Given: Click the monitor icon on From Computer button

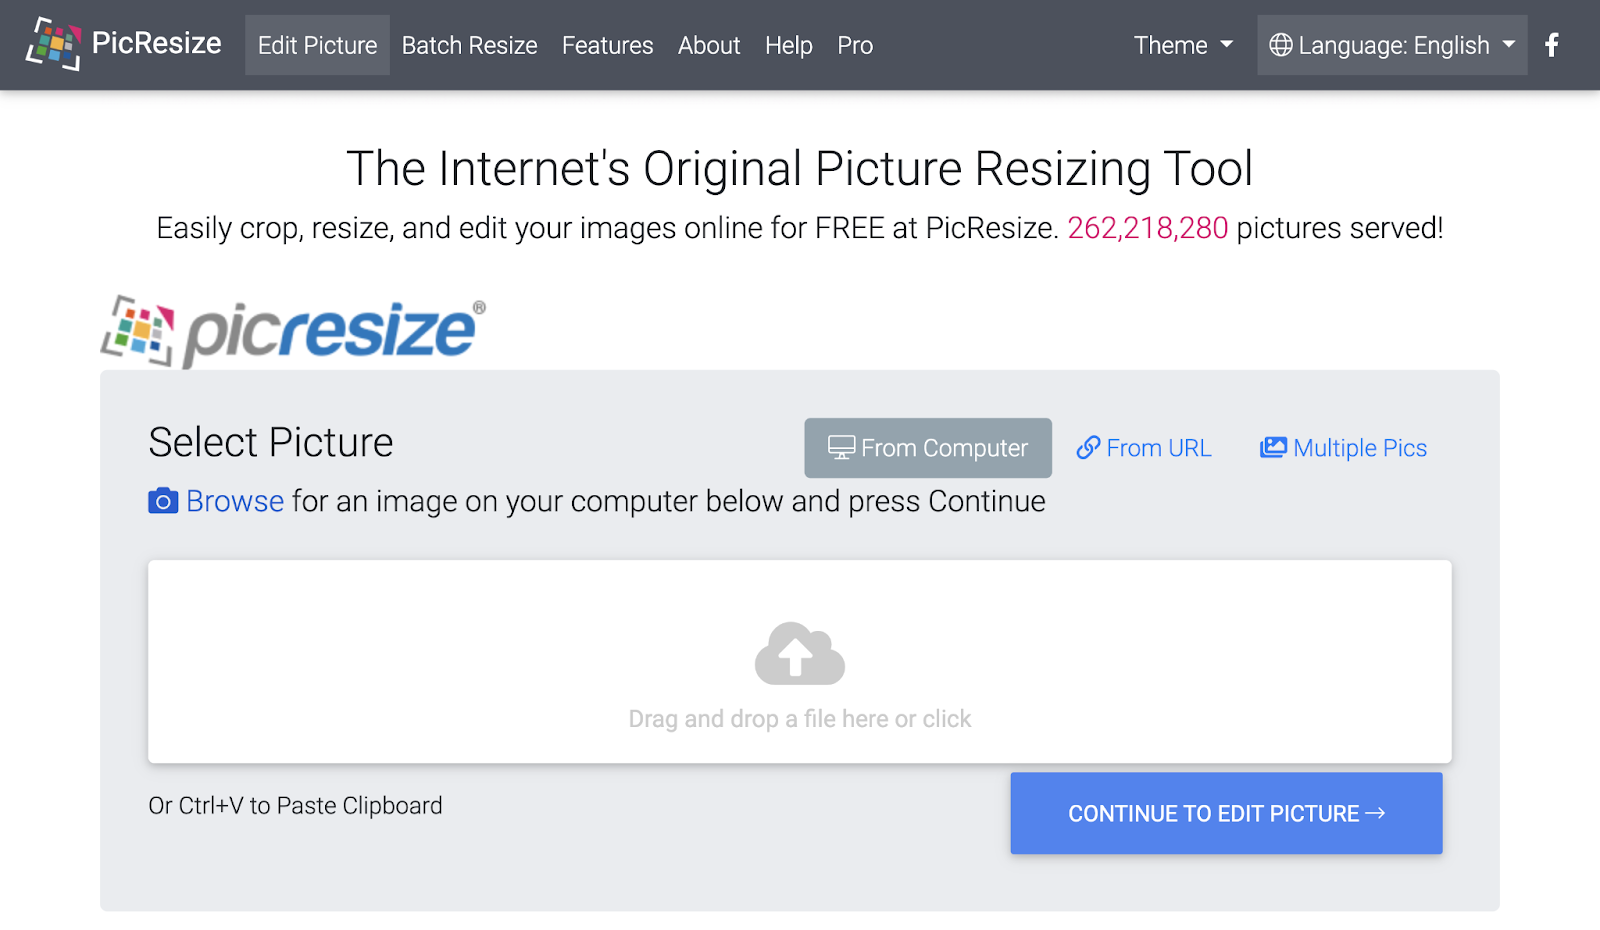Looking at the screenshot, I should (840, 447).
